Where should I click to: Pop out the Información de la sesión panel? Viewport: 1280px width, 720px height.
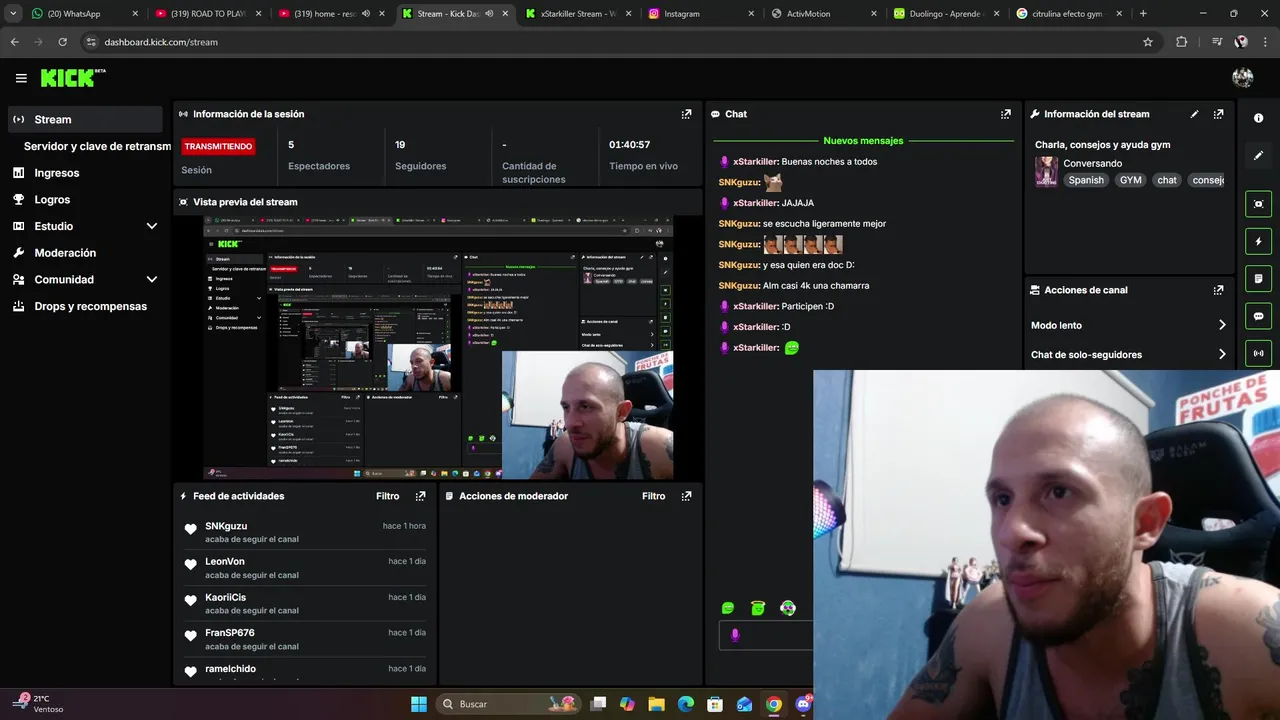tap(686, 114)
